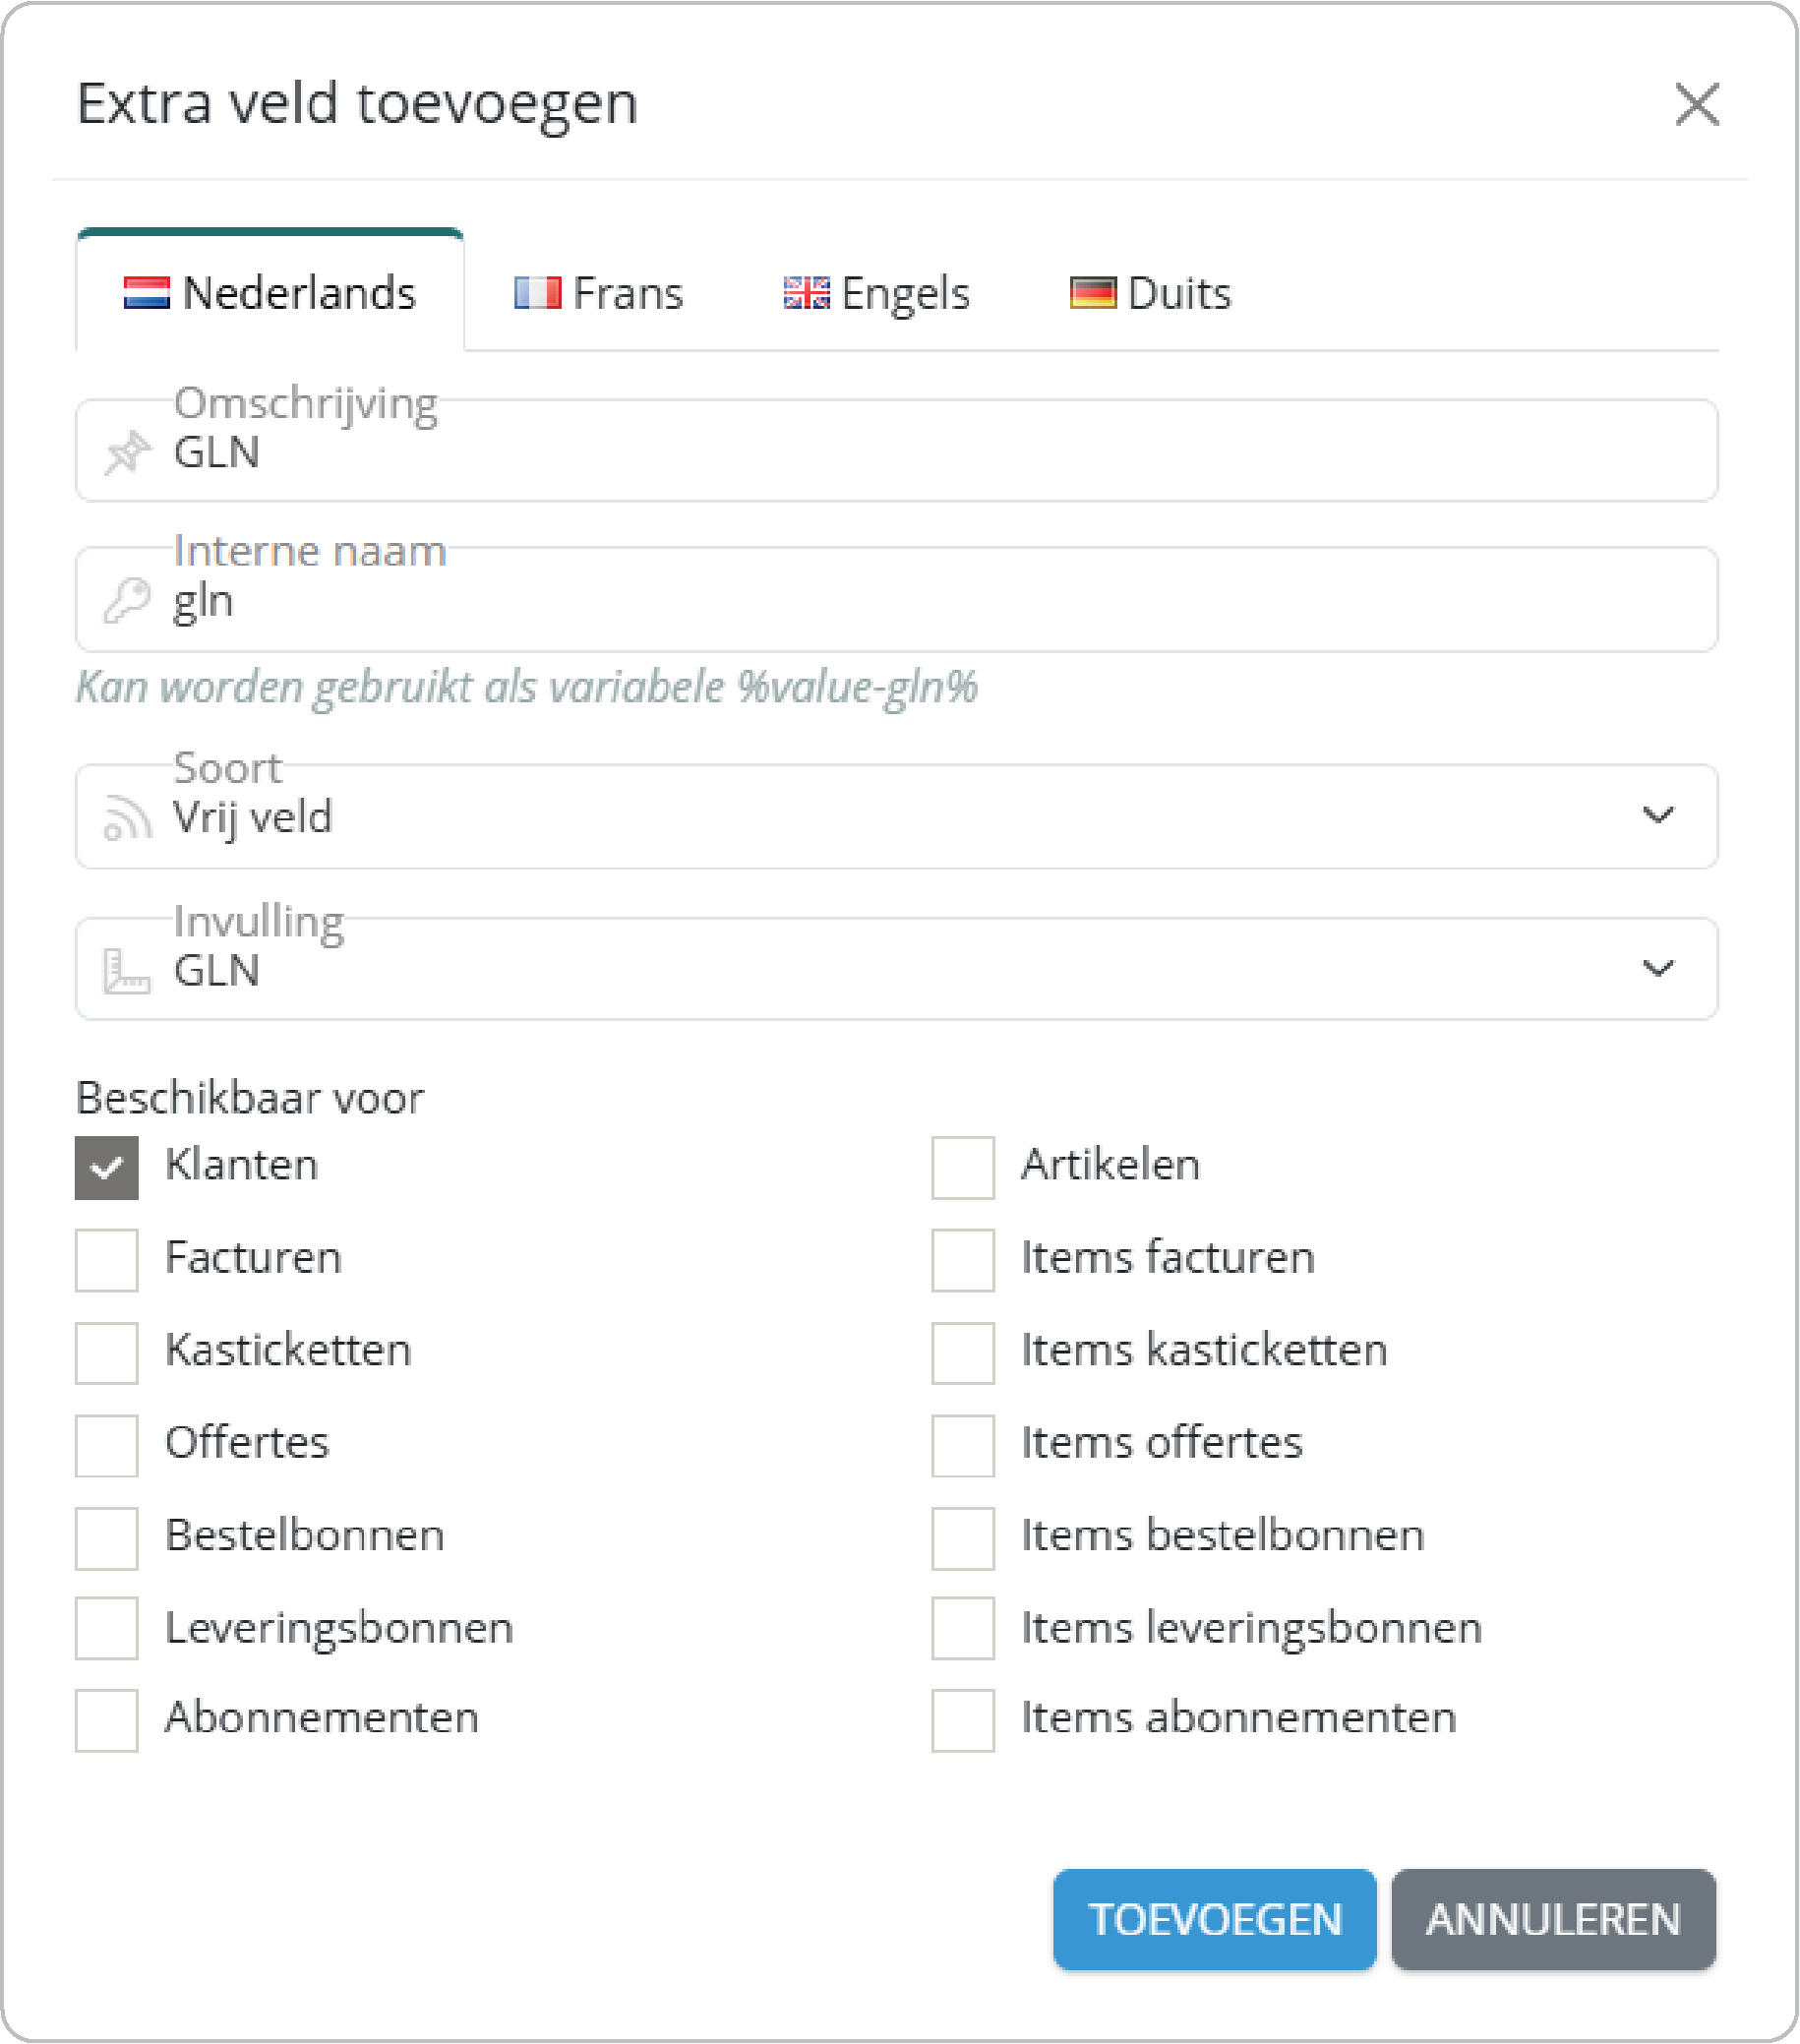Click the Annuleren button
The width and height of the screenshot is (1800, 2044).
(1553, 1919)
